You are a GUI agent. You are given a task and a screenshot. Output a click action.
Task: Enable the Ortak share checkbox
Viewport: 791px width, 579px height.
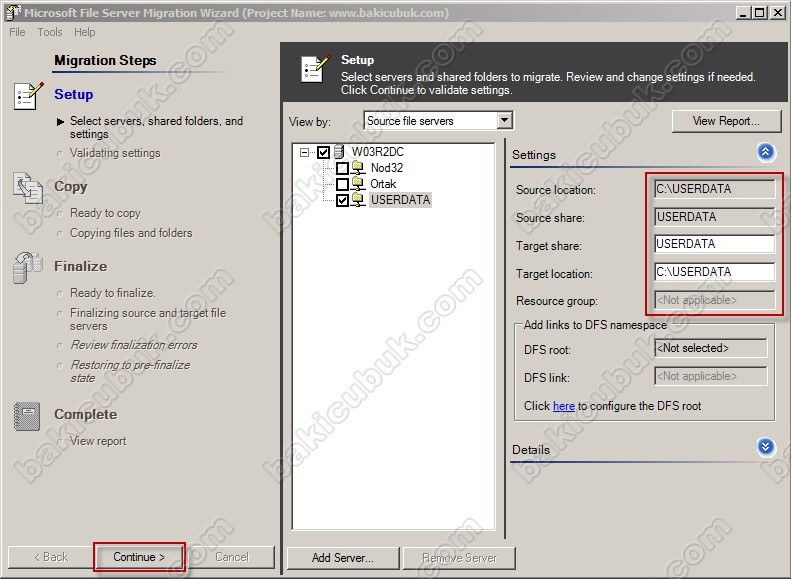[x=342, y=184]
